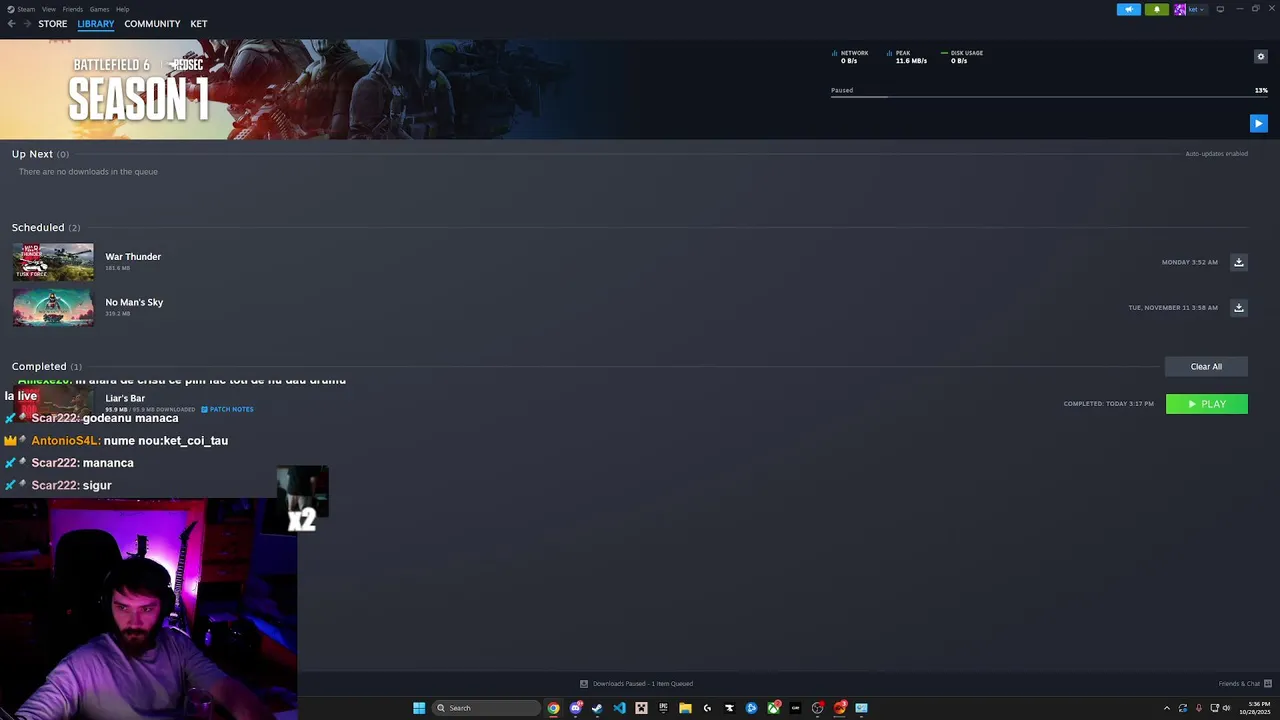This screenshot has height=720, width=1280.
Task: Open the War Thunder thumbnail
Action: (53, 262)
